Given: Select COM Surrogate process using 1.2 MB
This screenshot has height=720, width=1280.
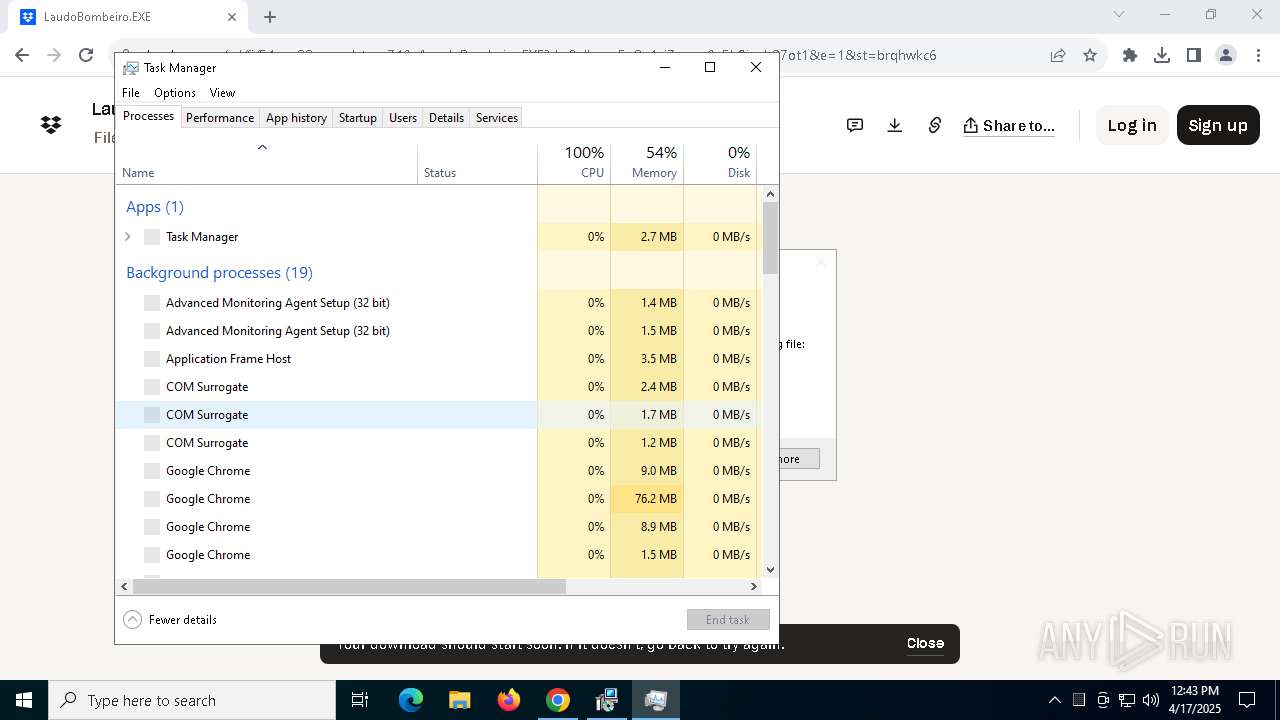Looking at the screenshot, I should (437, 442).
